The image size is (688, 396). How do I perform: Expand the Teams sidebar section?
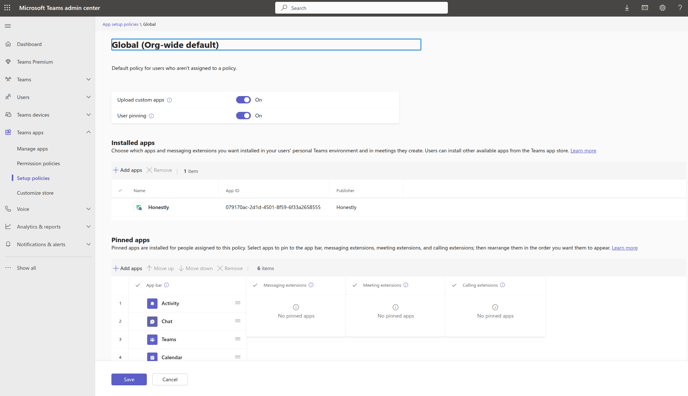88,79
